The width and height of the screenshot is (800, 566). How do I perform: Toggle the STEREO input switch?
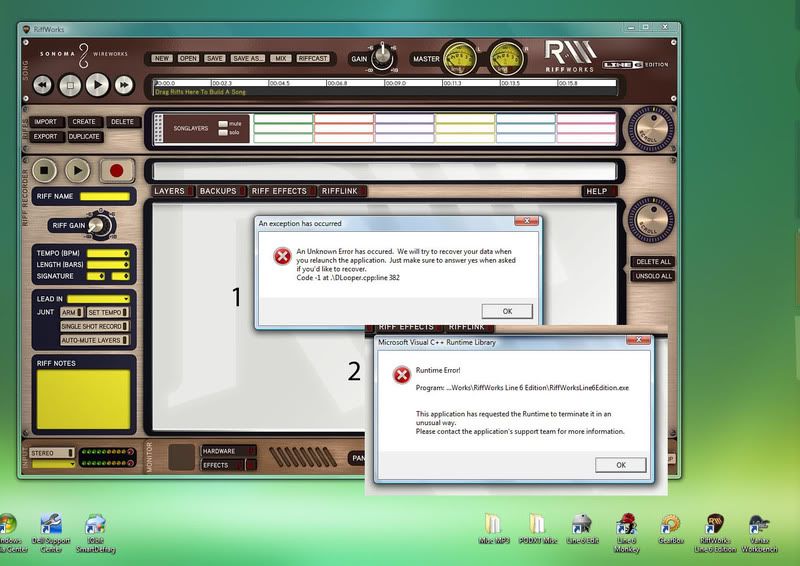(52, 453)
